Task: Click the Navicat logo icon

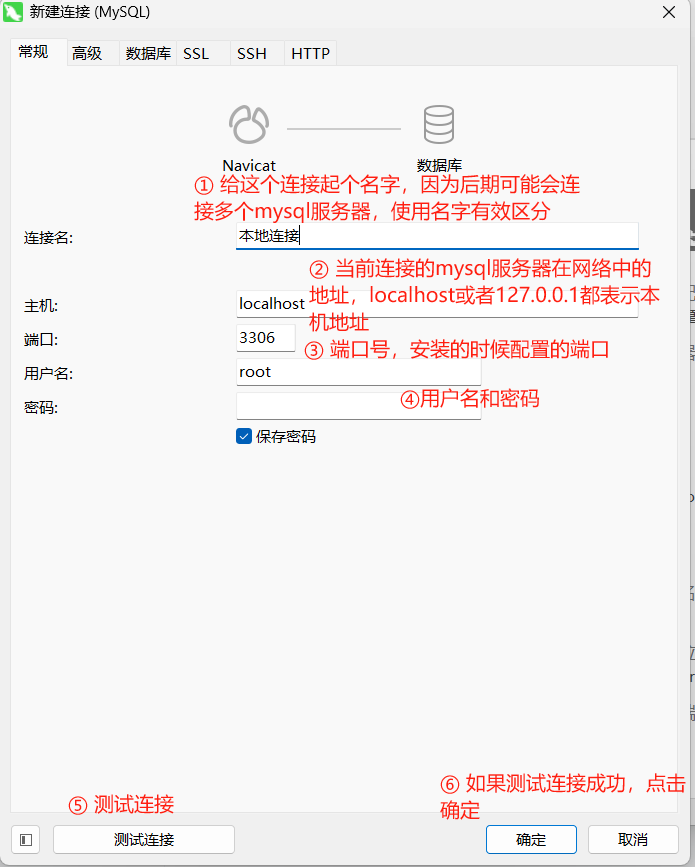Action: [x=249, y=124]
